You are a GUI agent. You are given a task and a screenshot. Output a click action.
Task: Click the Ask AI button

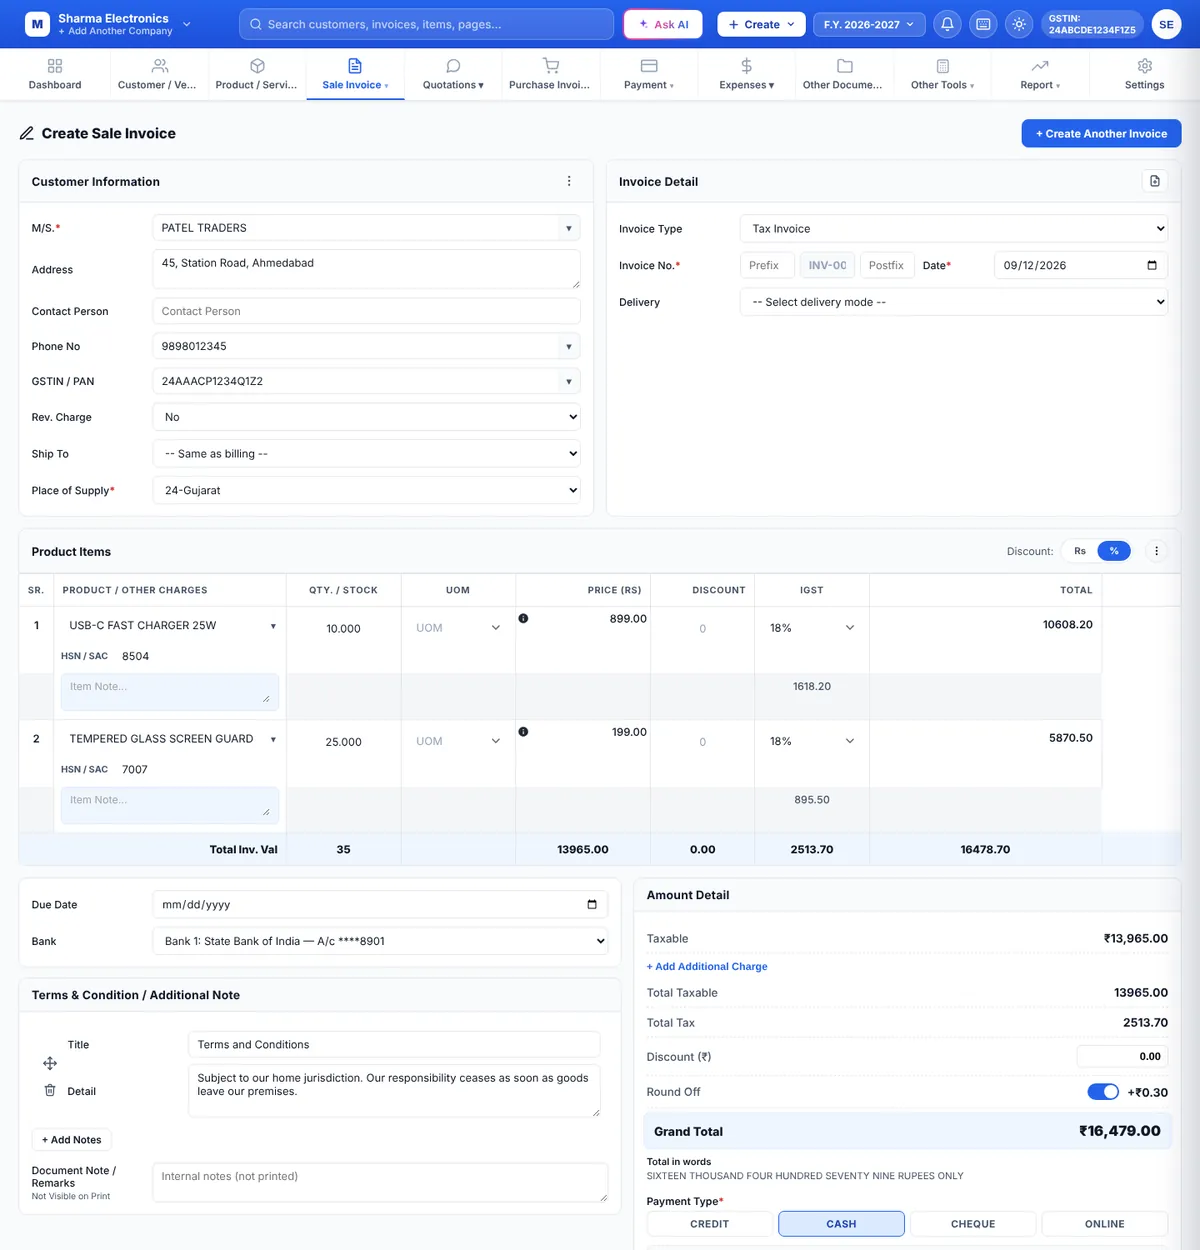[x=663, y=24]
